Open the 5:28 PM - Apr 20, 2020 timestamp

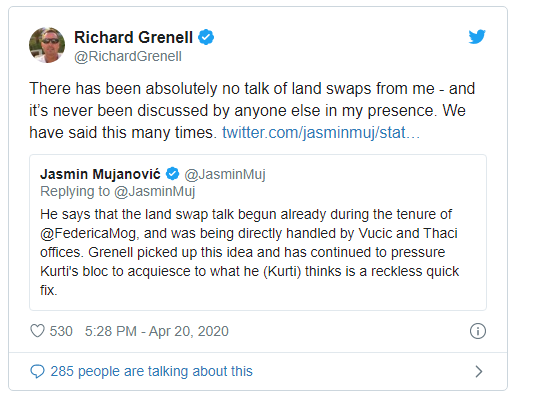pos(157,331)
